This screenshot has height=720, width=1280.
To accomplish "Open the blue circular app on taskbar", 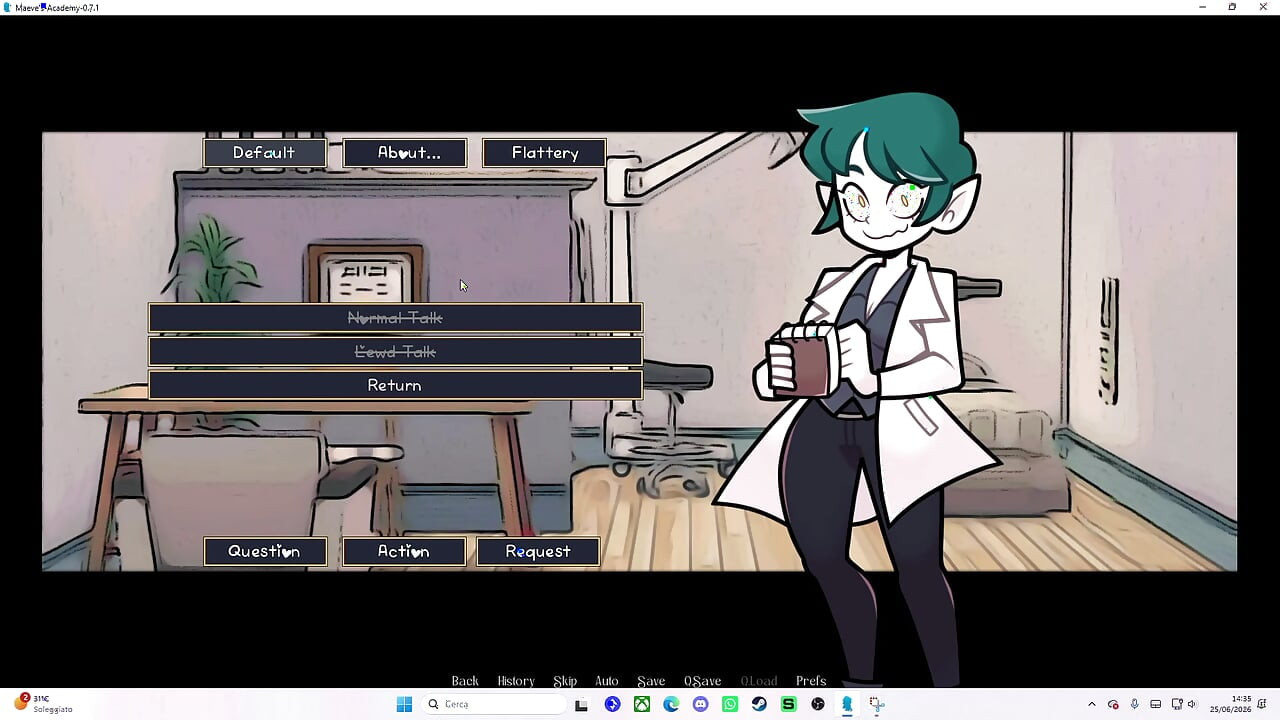I will pyautogui.click(x=612, y=704).
